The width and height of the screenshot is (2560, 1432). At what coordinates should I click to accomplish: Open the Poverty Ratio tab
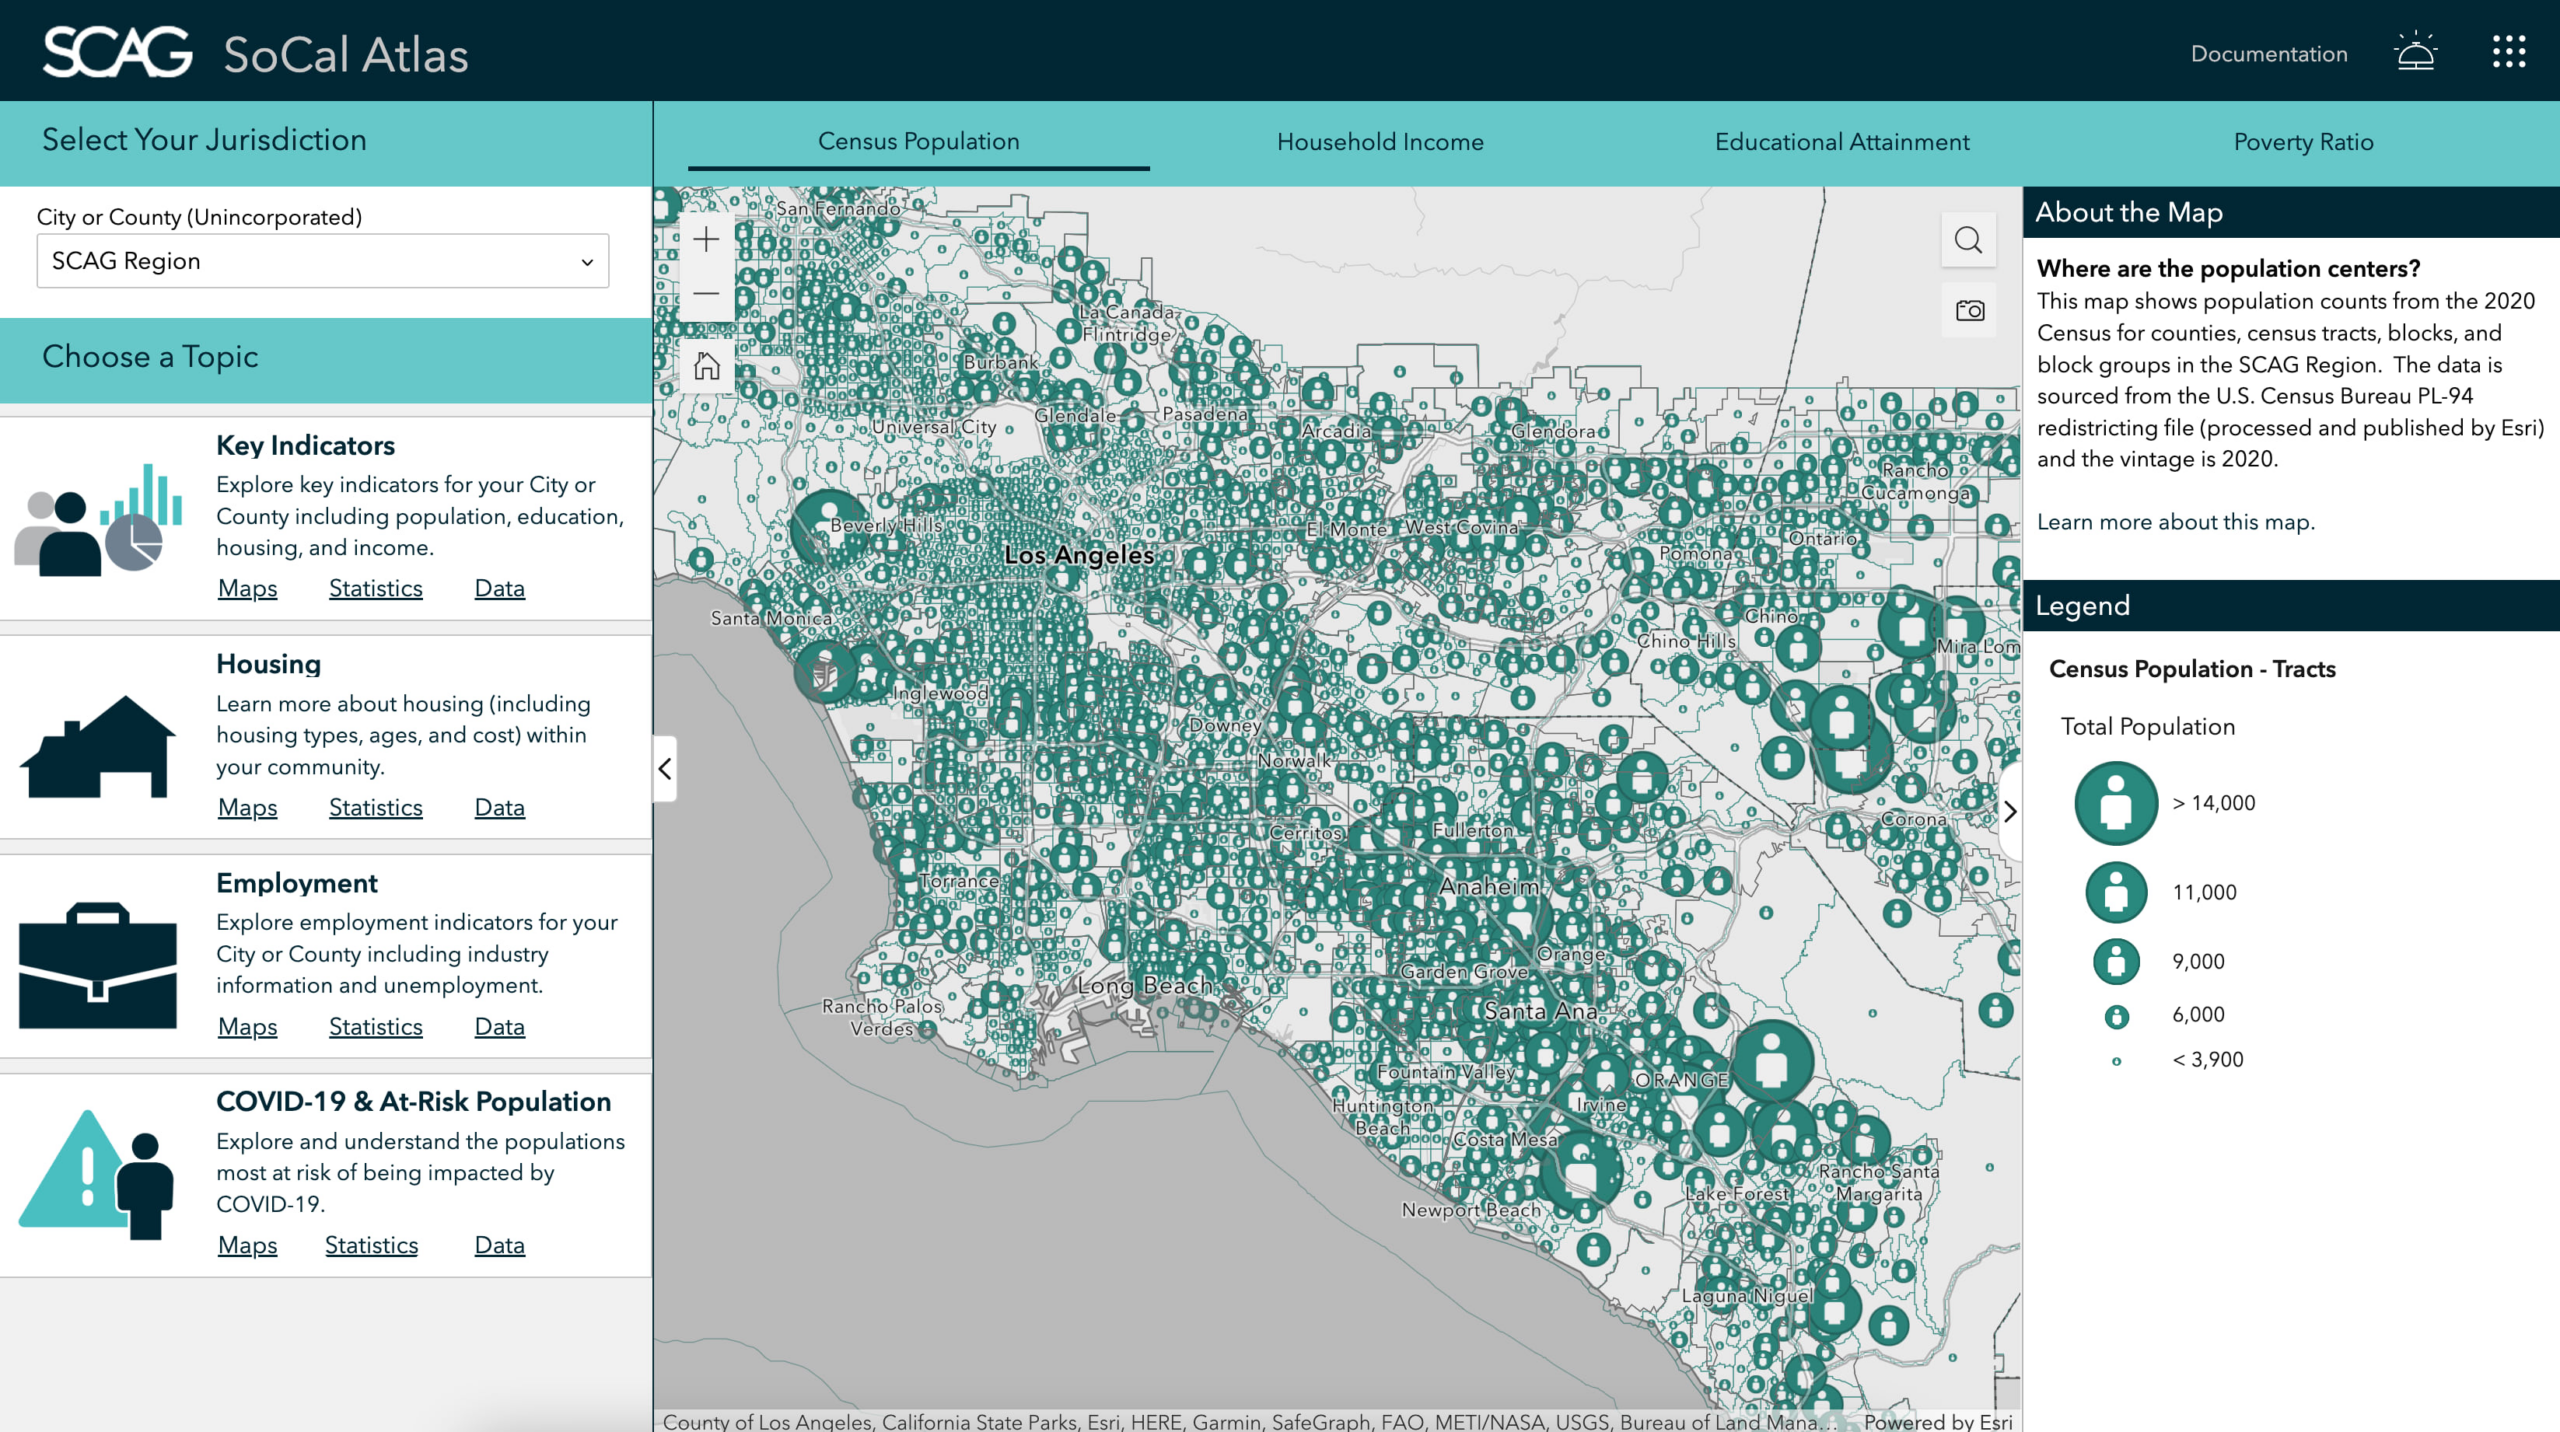[2302, 142]
